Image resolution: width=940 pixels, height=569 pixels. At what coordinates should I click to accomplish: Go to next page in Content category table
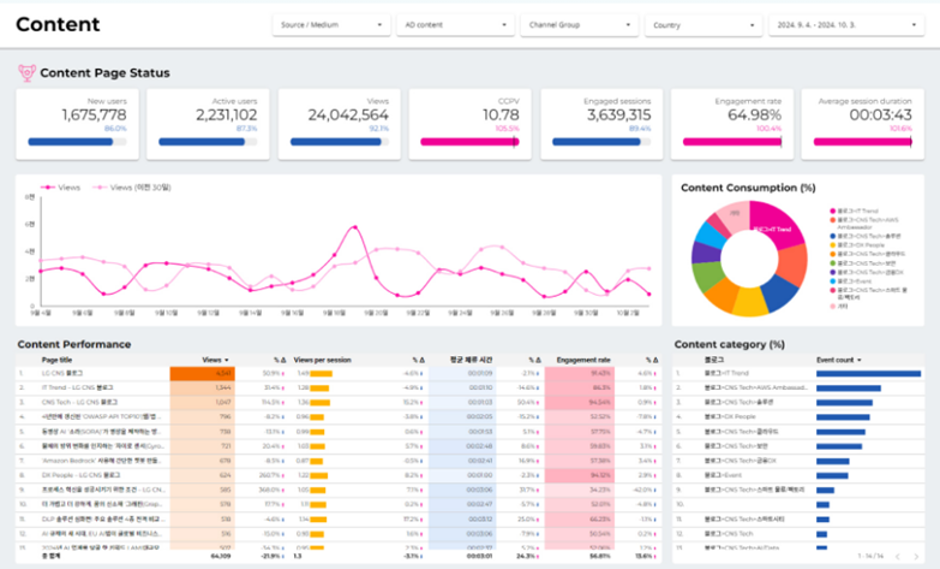pyautogui.click(x=916, y=556)
